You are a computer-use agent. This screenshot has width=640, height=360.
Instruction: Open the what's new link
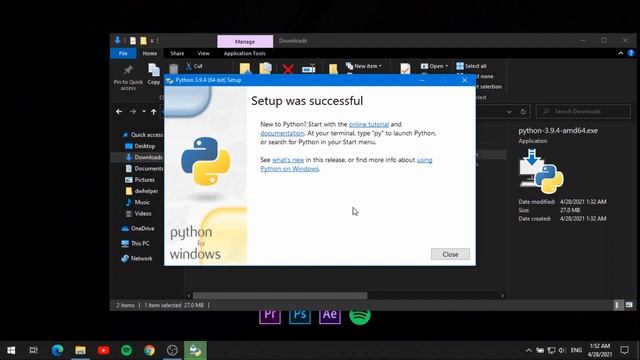(288, 160)
